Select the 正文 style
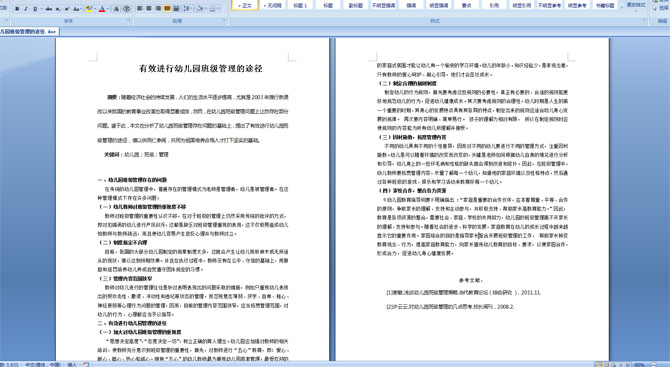 pyautogui.click(x=245, y=5)
